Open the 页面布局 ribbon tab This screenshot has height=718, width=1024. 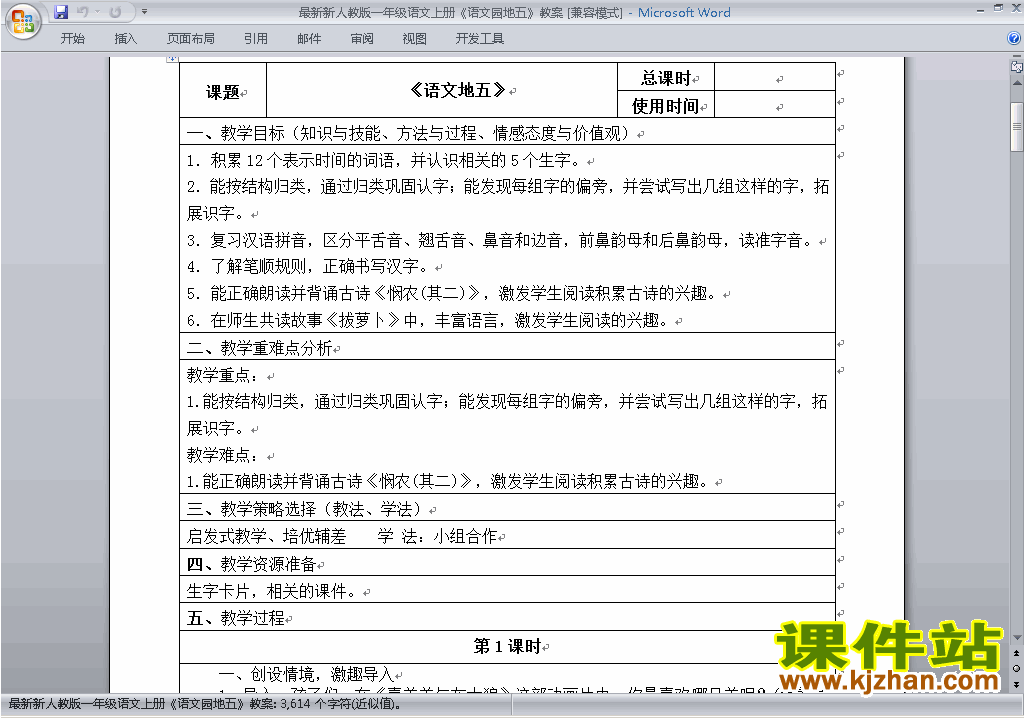pyautogui.click(x=191, y=39)
